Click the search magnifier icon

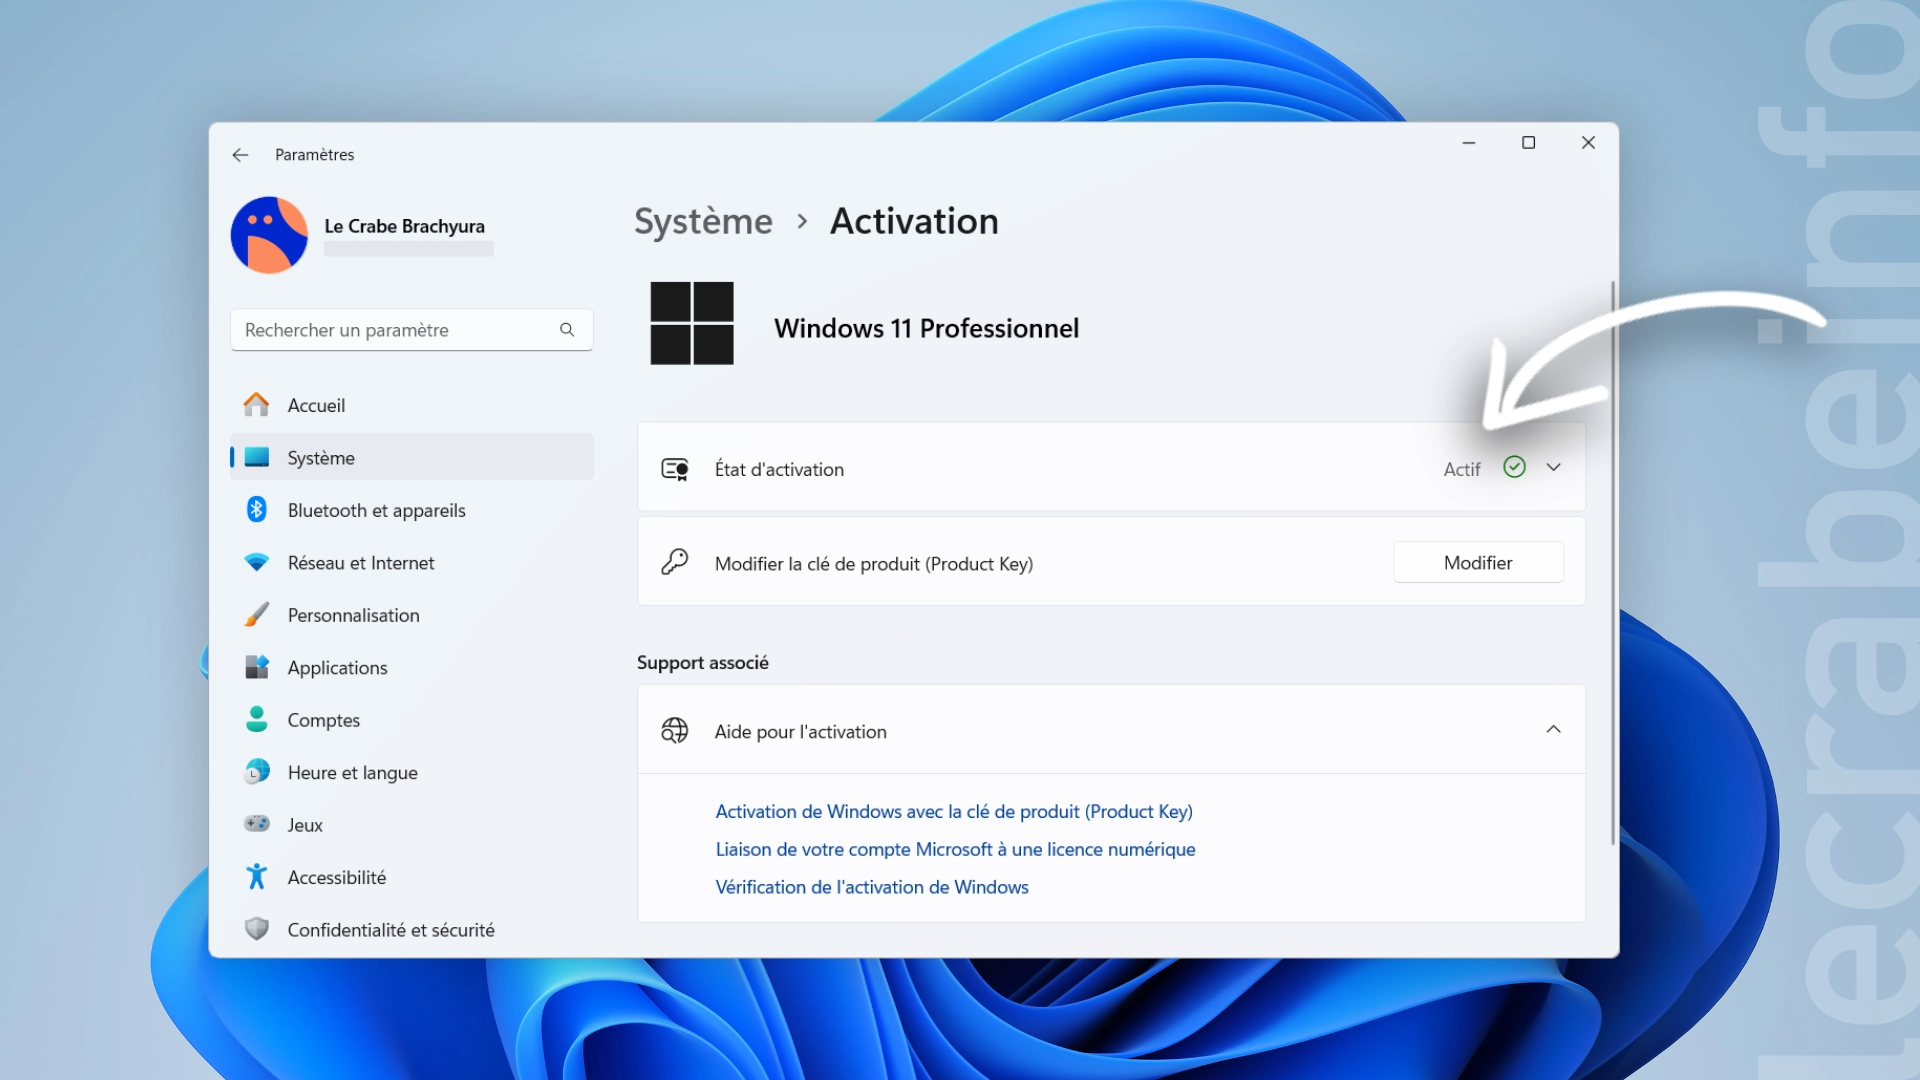[567, 330]
